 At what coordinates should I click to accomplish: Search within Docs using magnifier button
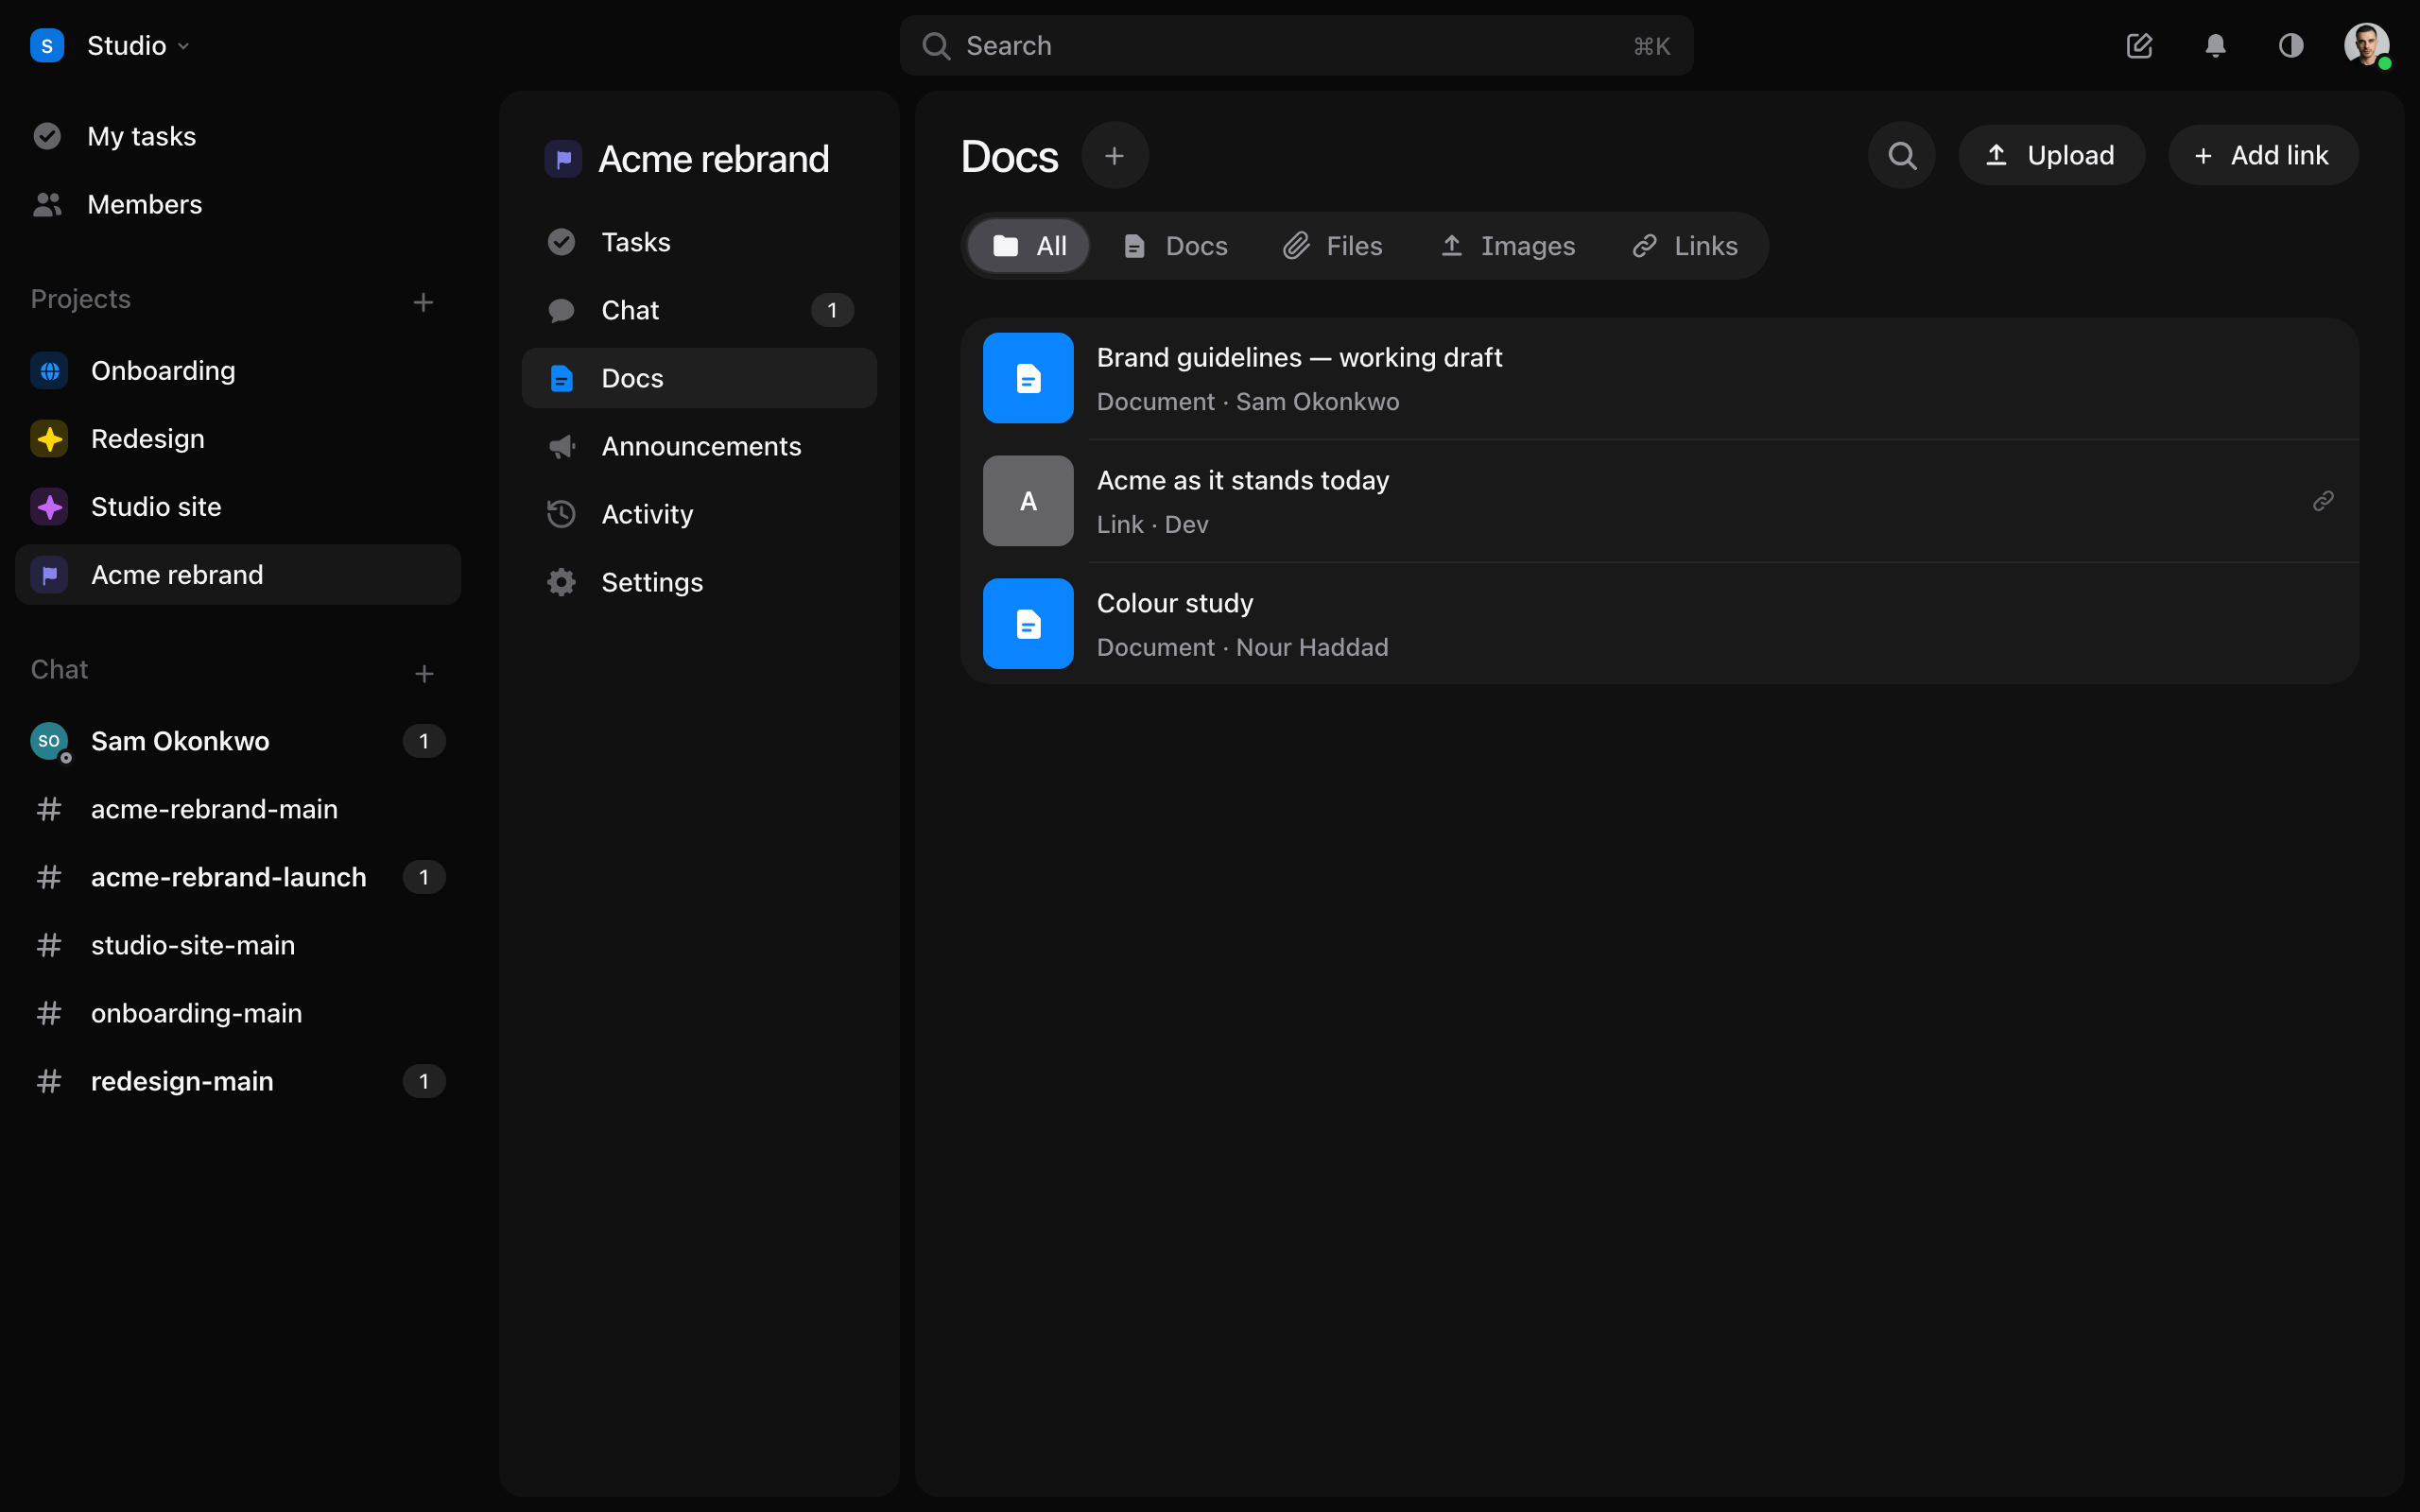1901,156
